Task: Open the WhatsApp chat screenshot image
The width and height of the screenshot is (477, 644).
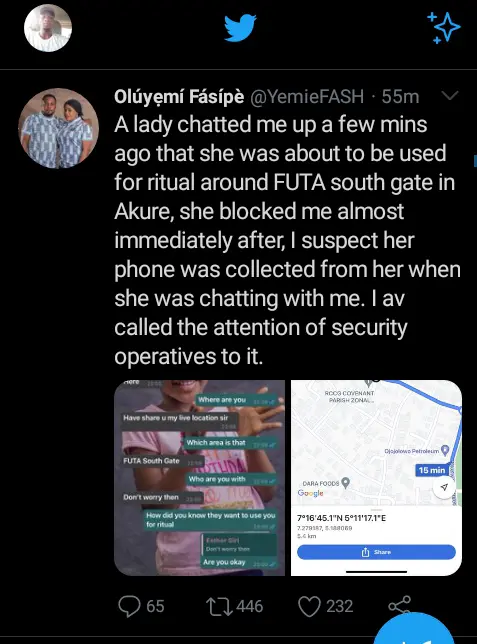Action: coord(199,478)
